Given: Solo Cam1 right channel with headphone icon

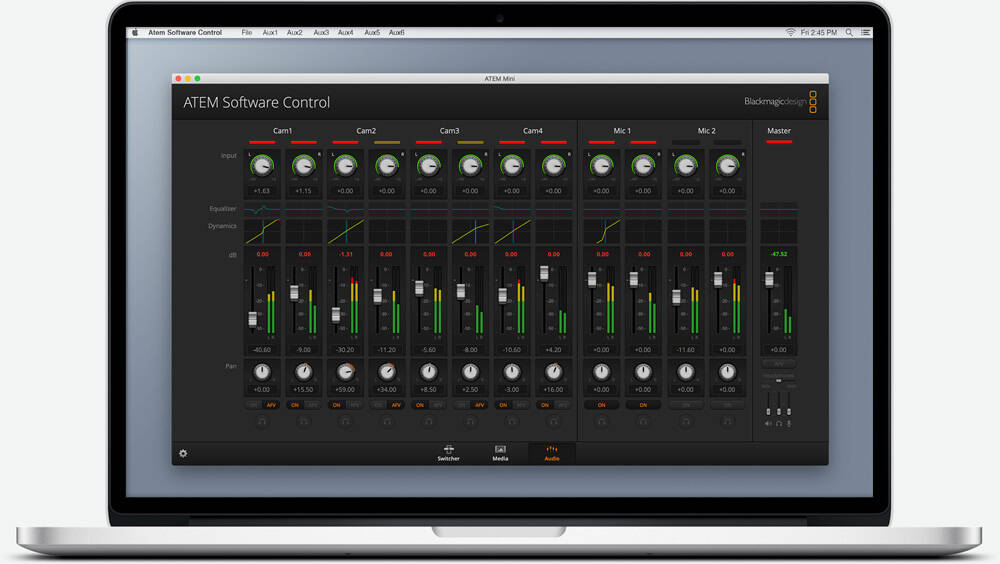Looking at the screenshot, I should [304, 421].
